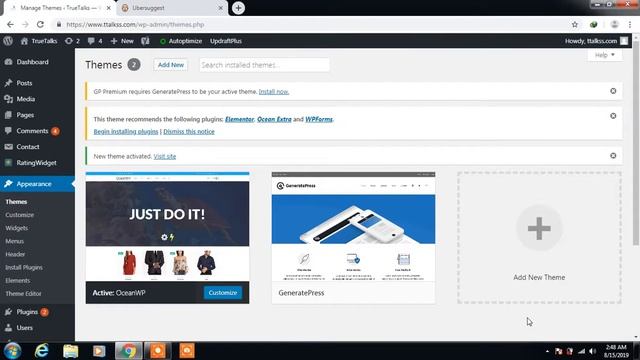The height and width of the screenshot is (360, 640).
Task: Dismiss the New theme activated notice
Action: [613, 156]
